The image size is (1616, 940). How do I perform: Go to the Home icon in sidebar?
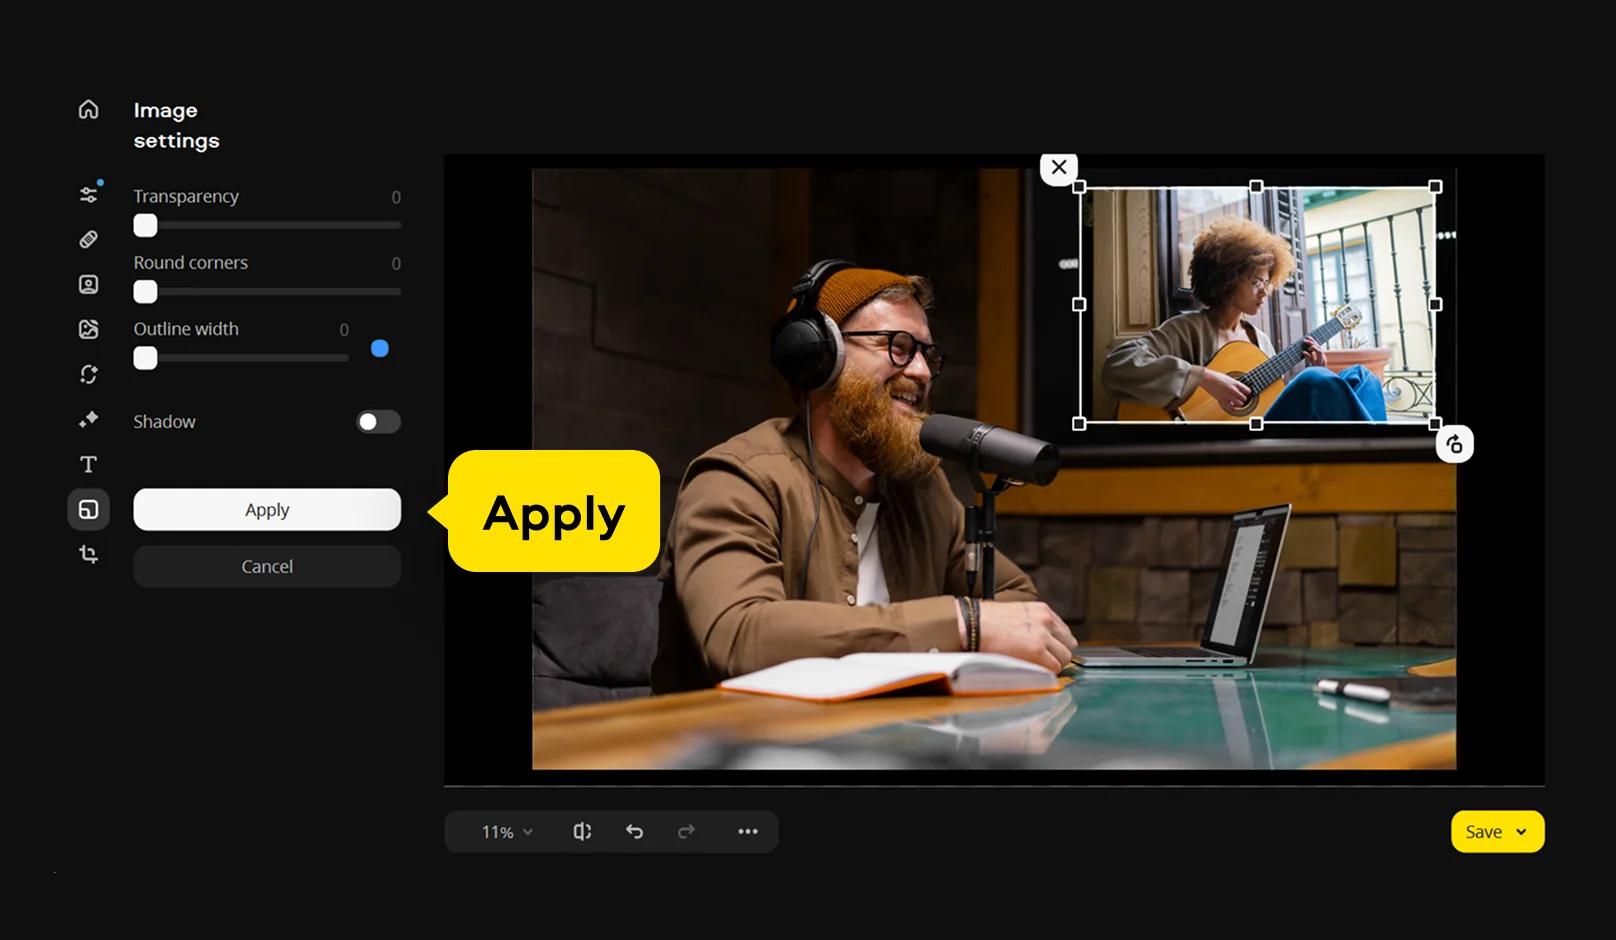click(89, 109)
